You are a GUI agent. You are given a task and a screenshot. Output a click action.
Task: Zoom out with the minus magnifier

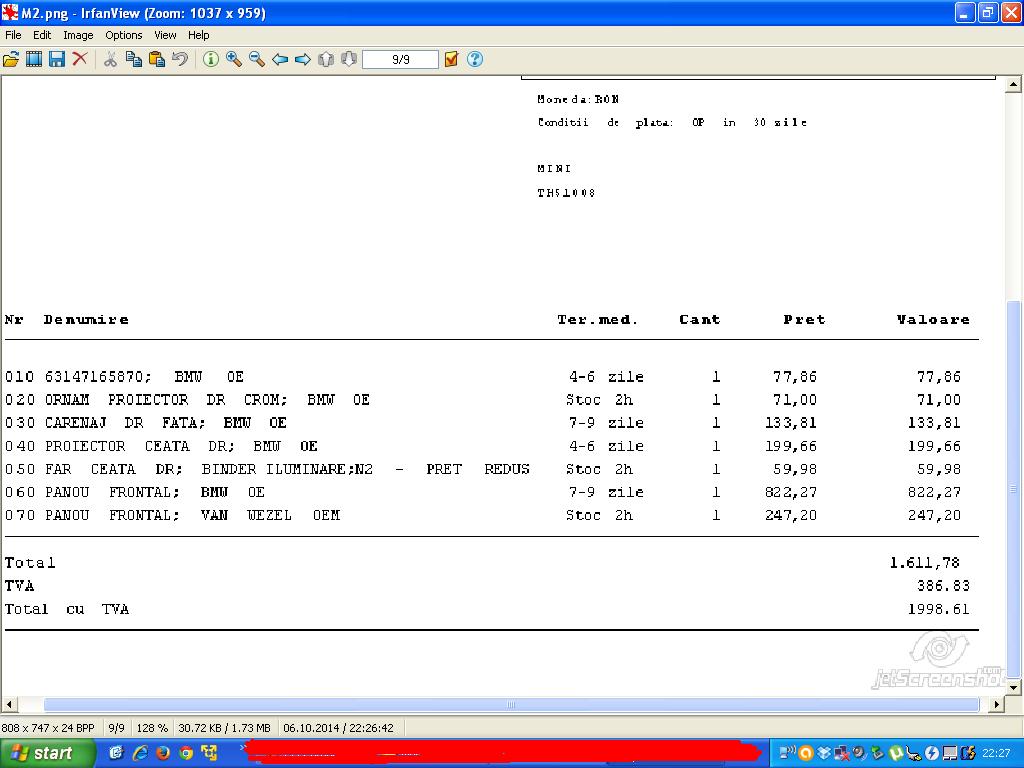(x=257, y=60)
